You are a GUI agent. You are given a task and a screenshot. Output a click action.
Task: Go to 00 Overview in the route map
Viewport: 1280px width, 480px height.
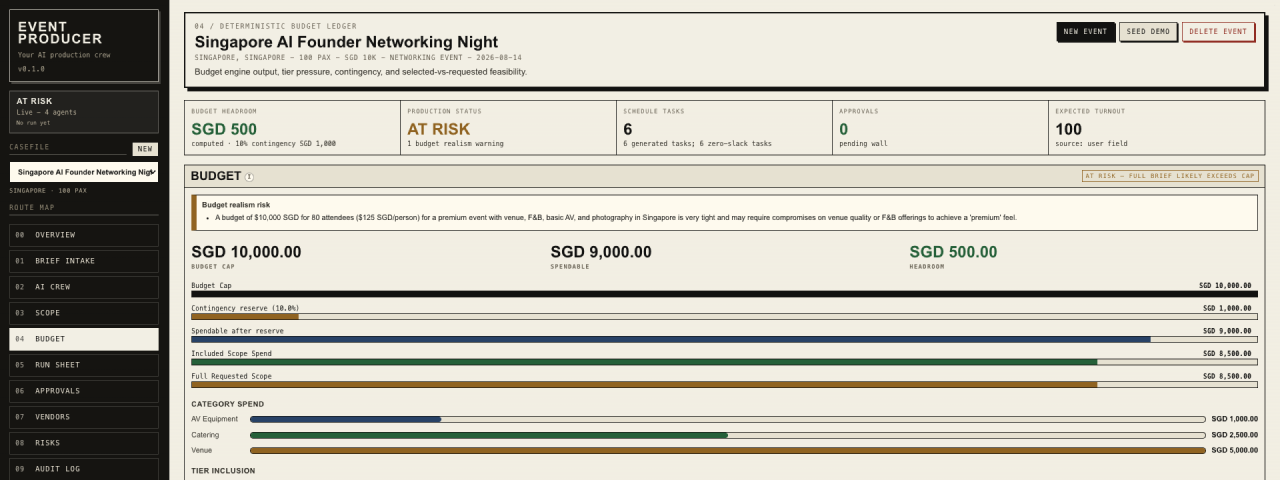84,235
